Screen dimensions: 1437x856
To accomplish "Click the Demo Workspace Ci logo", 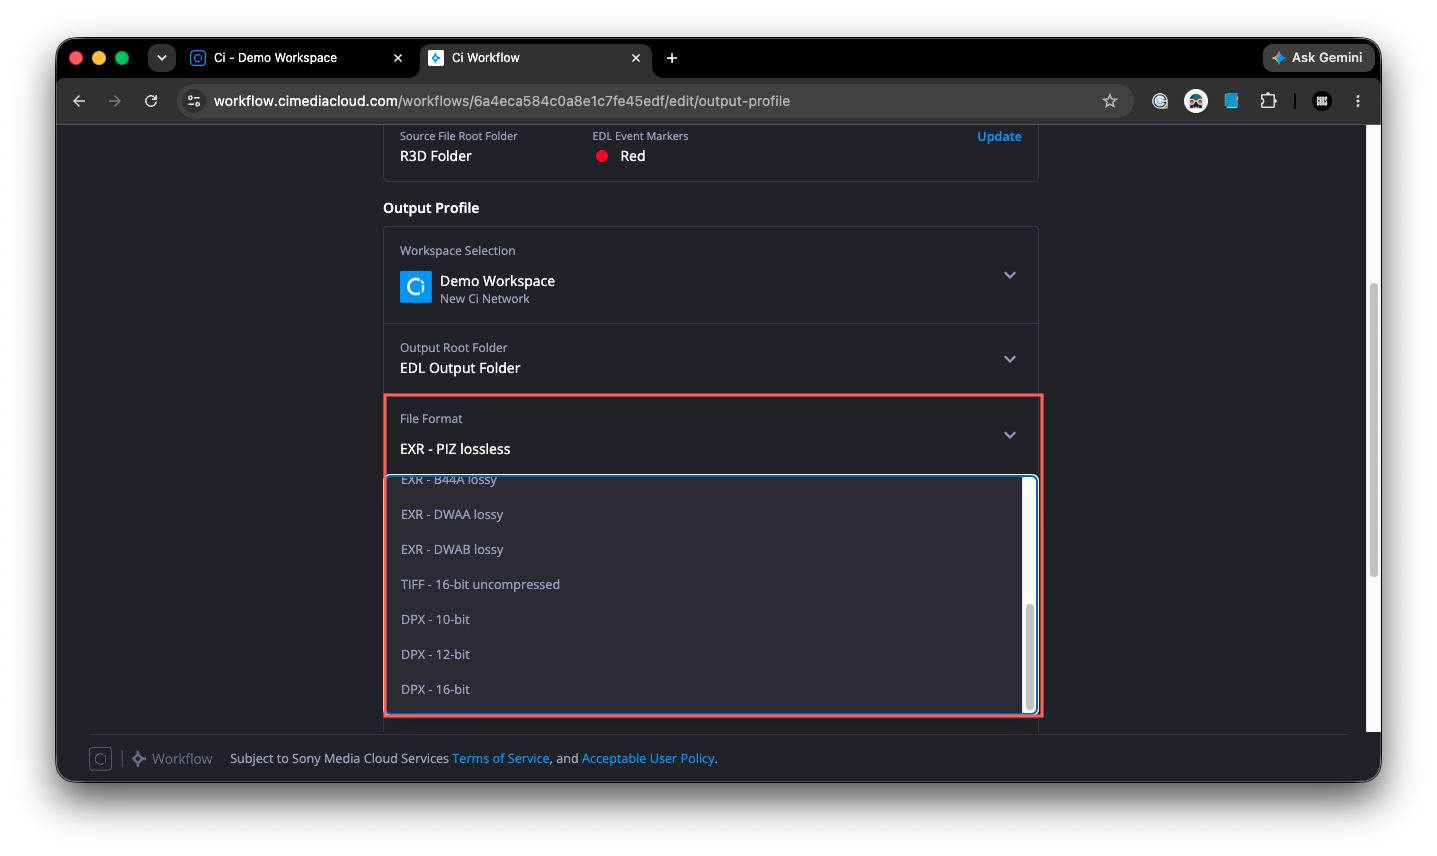I will coord(416,287).
